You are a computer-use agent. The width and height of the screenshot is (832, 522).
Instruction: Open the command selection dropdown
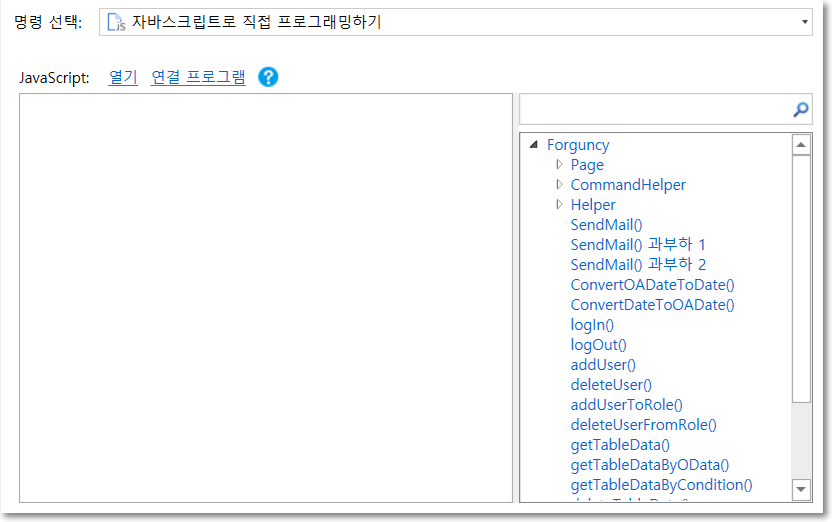tap(805, 21)
